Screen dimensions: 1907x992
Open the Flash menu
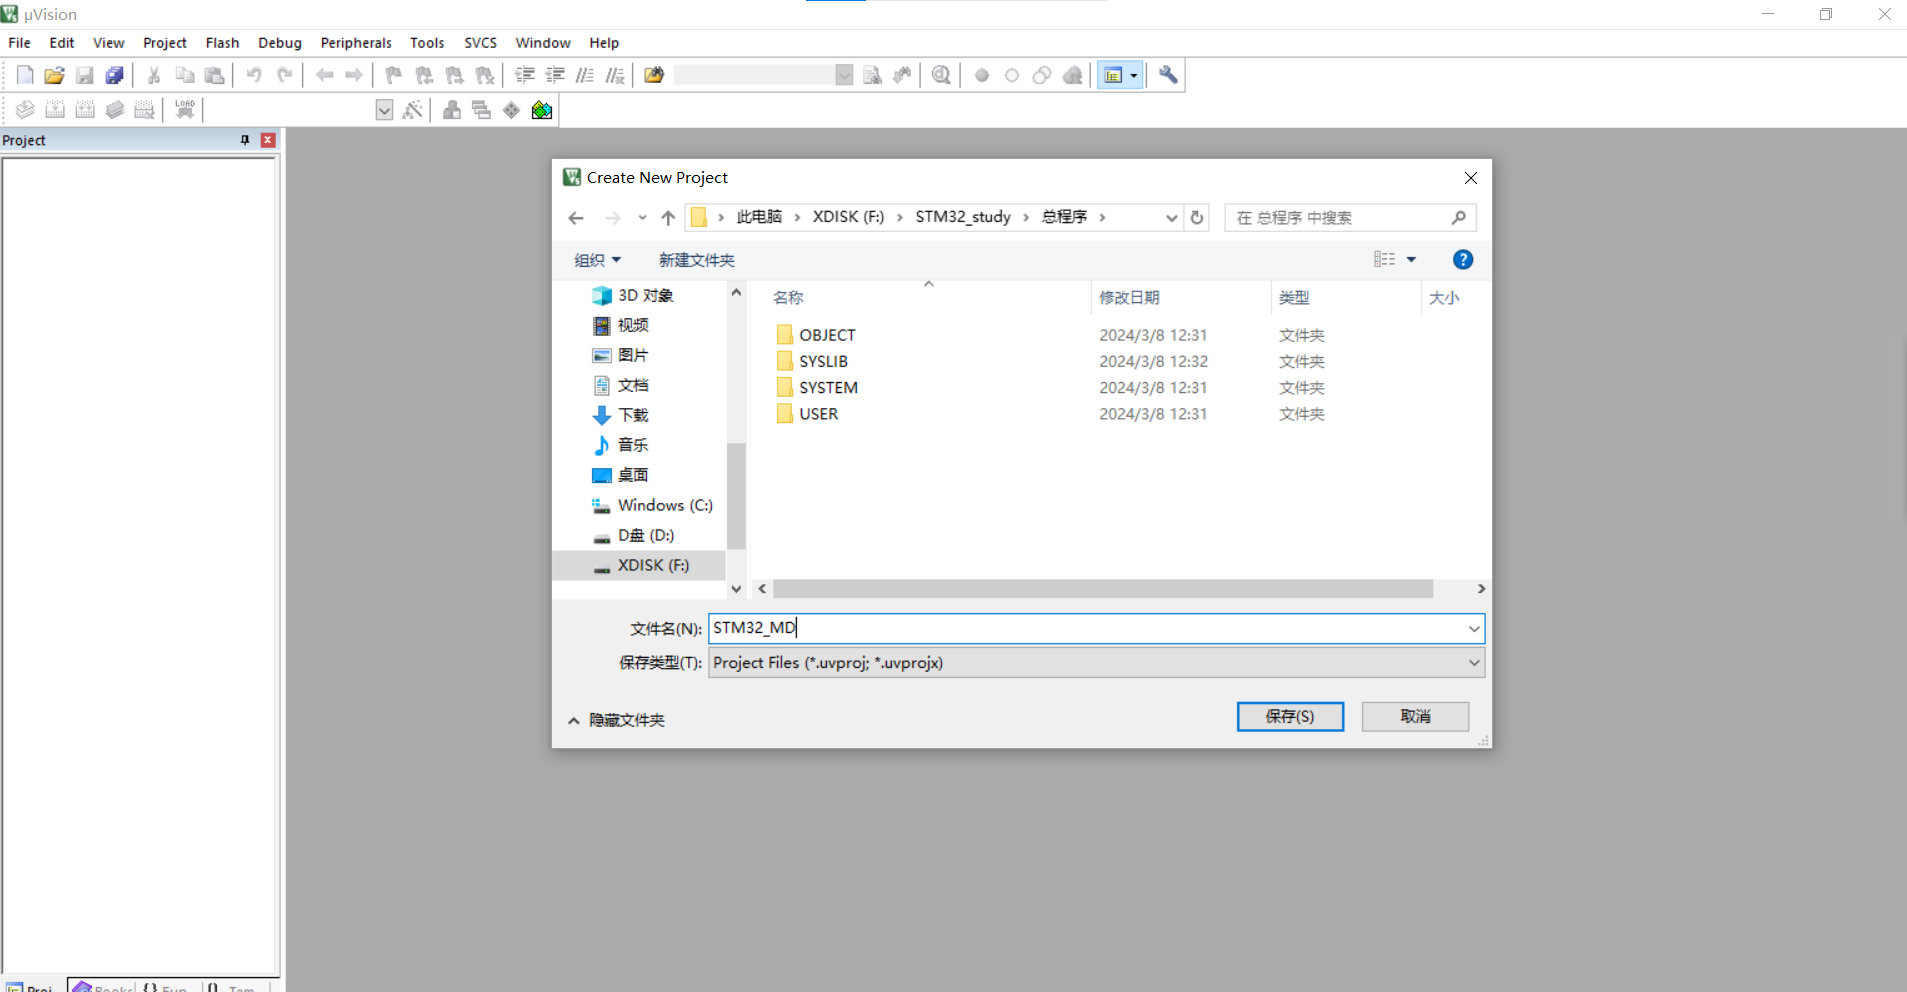tap(222, 43)
